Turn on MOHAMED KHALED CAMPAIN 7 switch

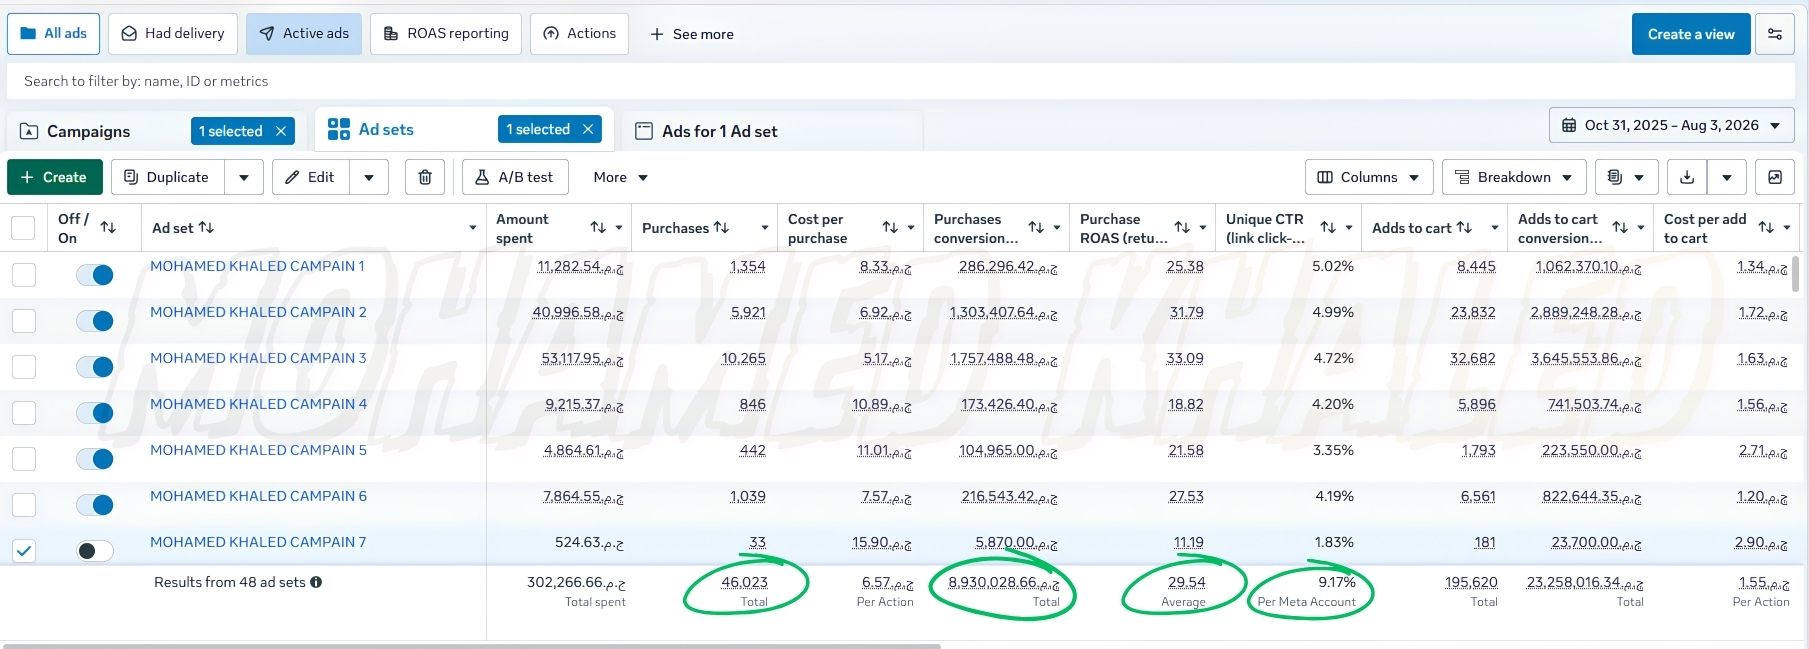(x=95, y=551)
